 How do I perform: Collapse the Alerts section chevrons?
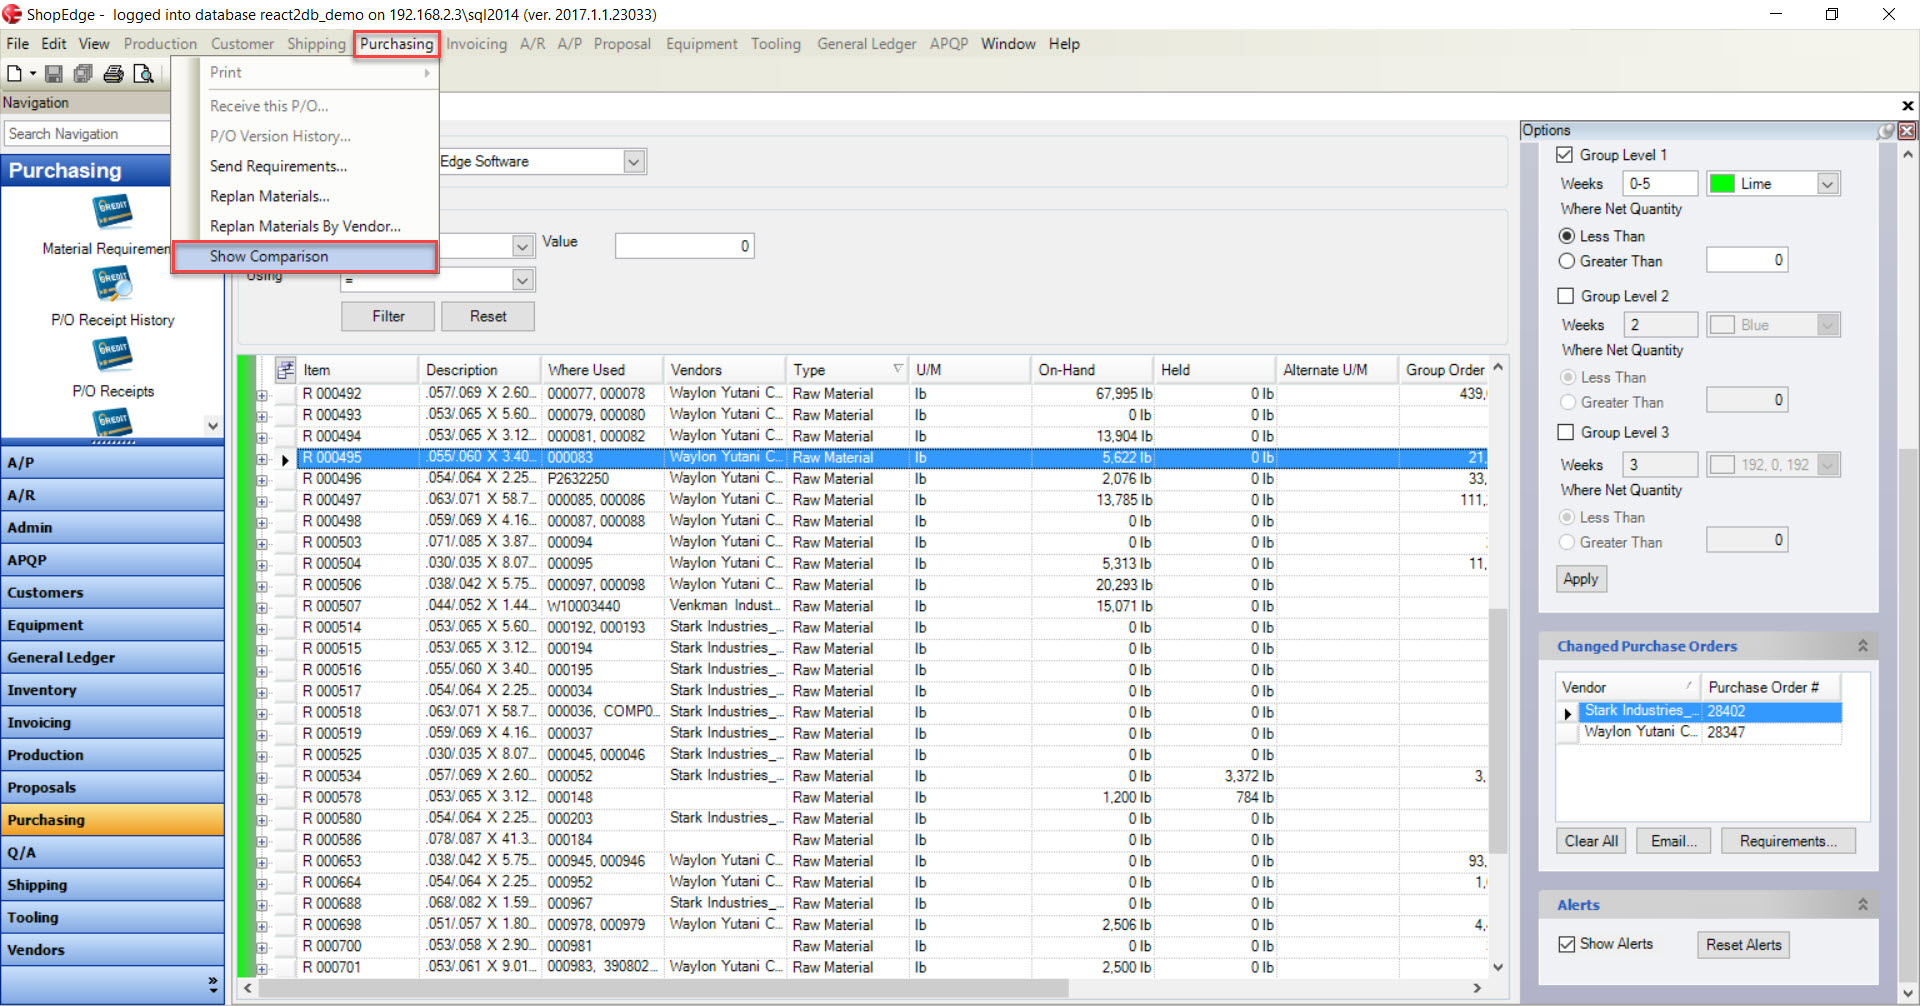point(1863,904)
